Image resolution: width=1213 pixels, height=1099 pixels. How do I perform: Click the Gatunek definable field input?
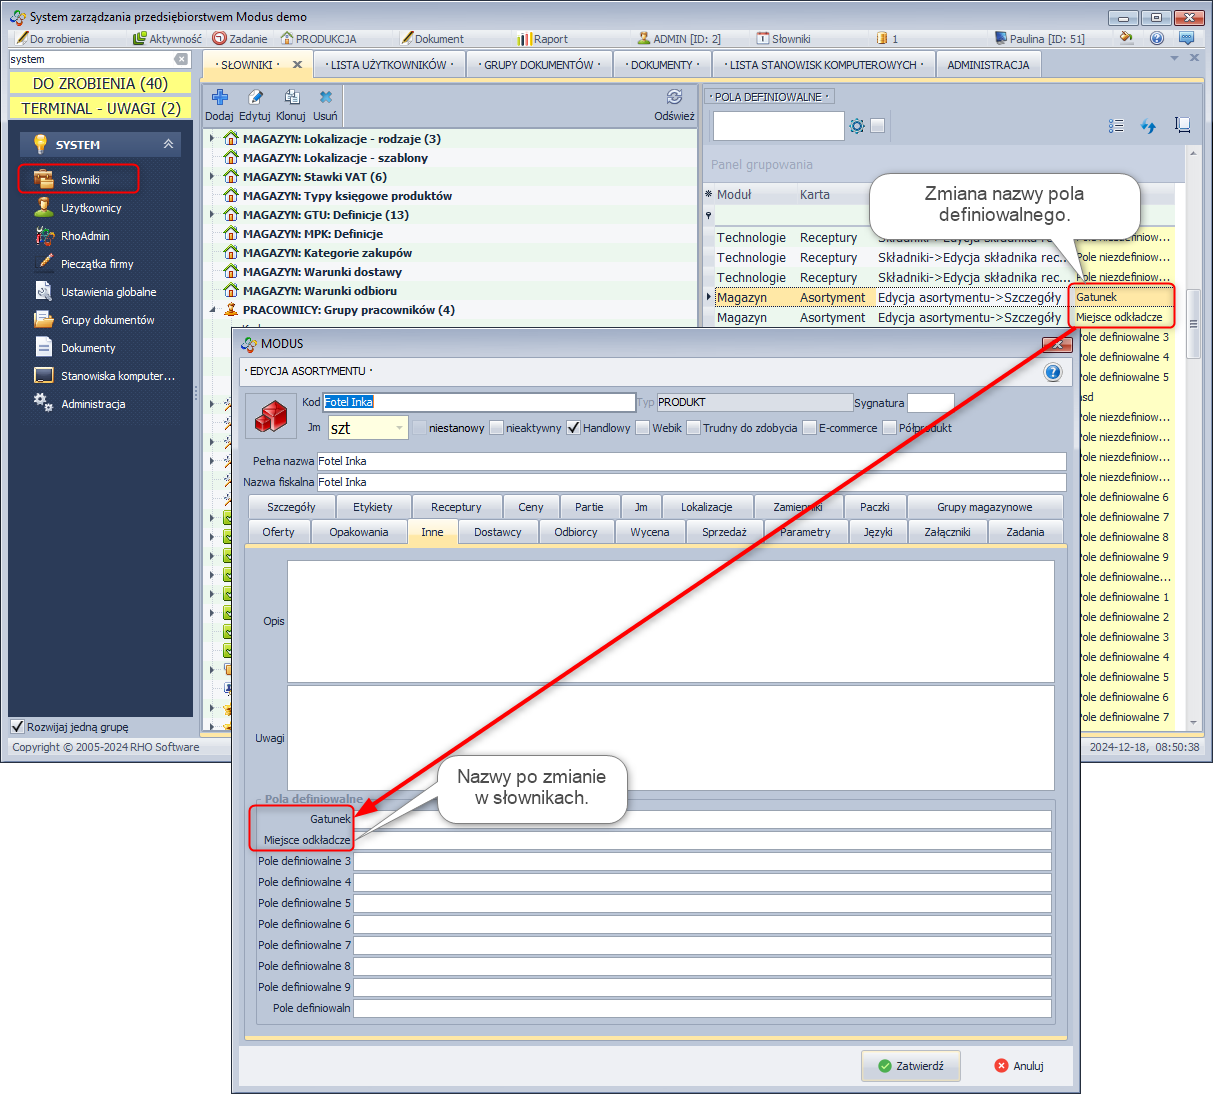point(700,819)
